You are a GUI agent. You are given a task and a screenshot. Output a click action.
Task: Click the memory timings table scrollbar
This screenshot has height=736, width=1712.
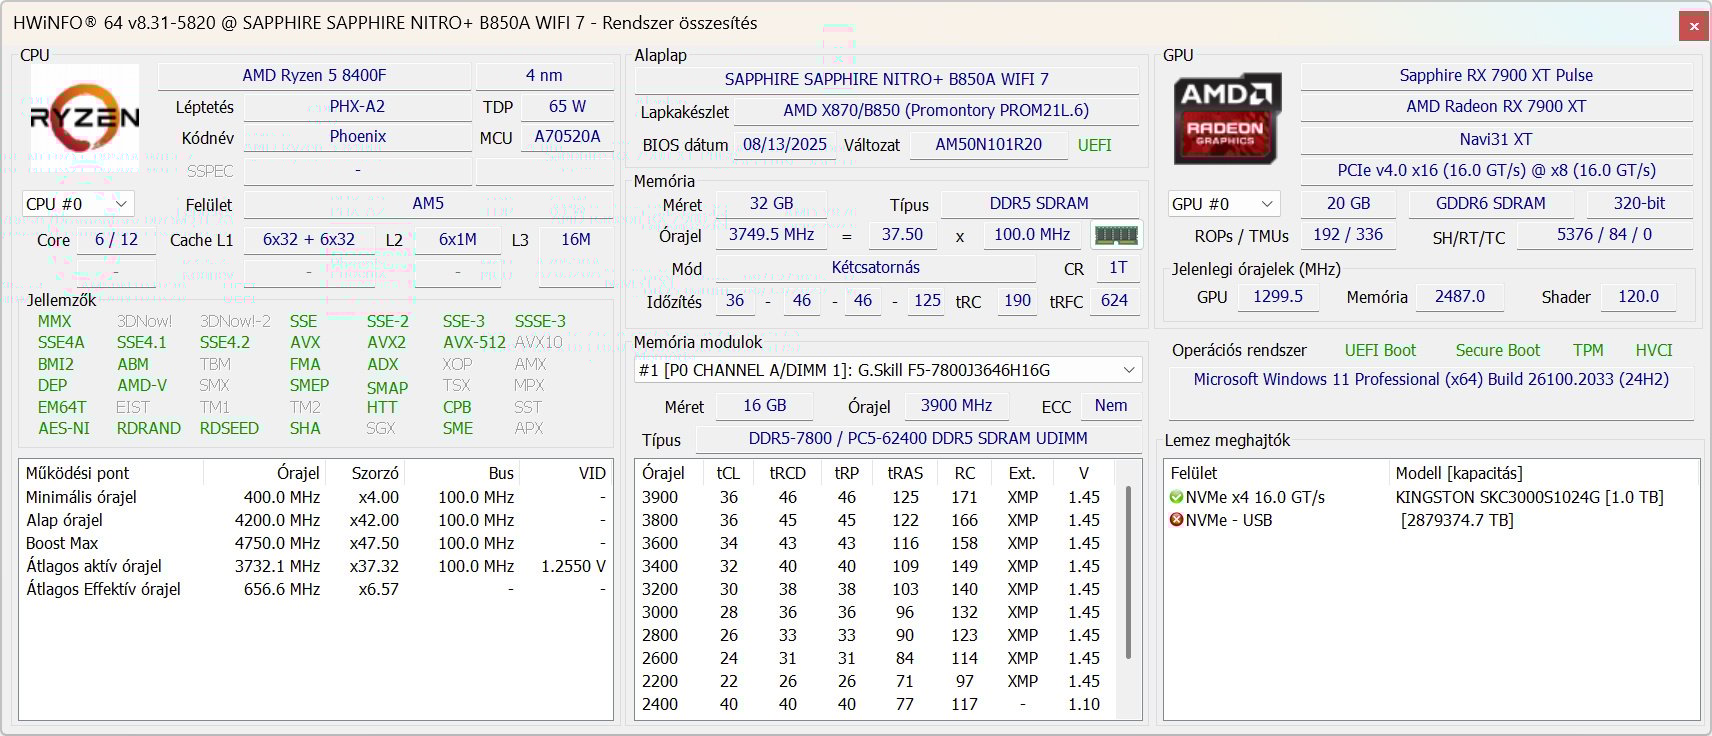pyautogui.click(x=1129, y=570)
